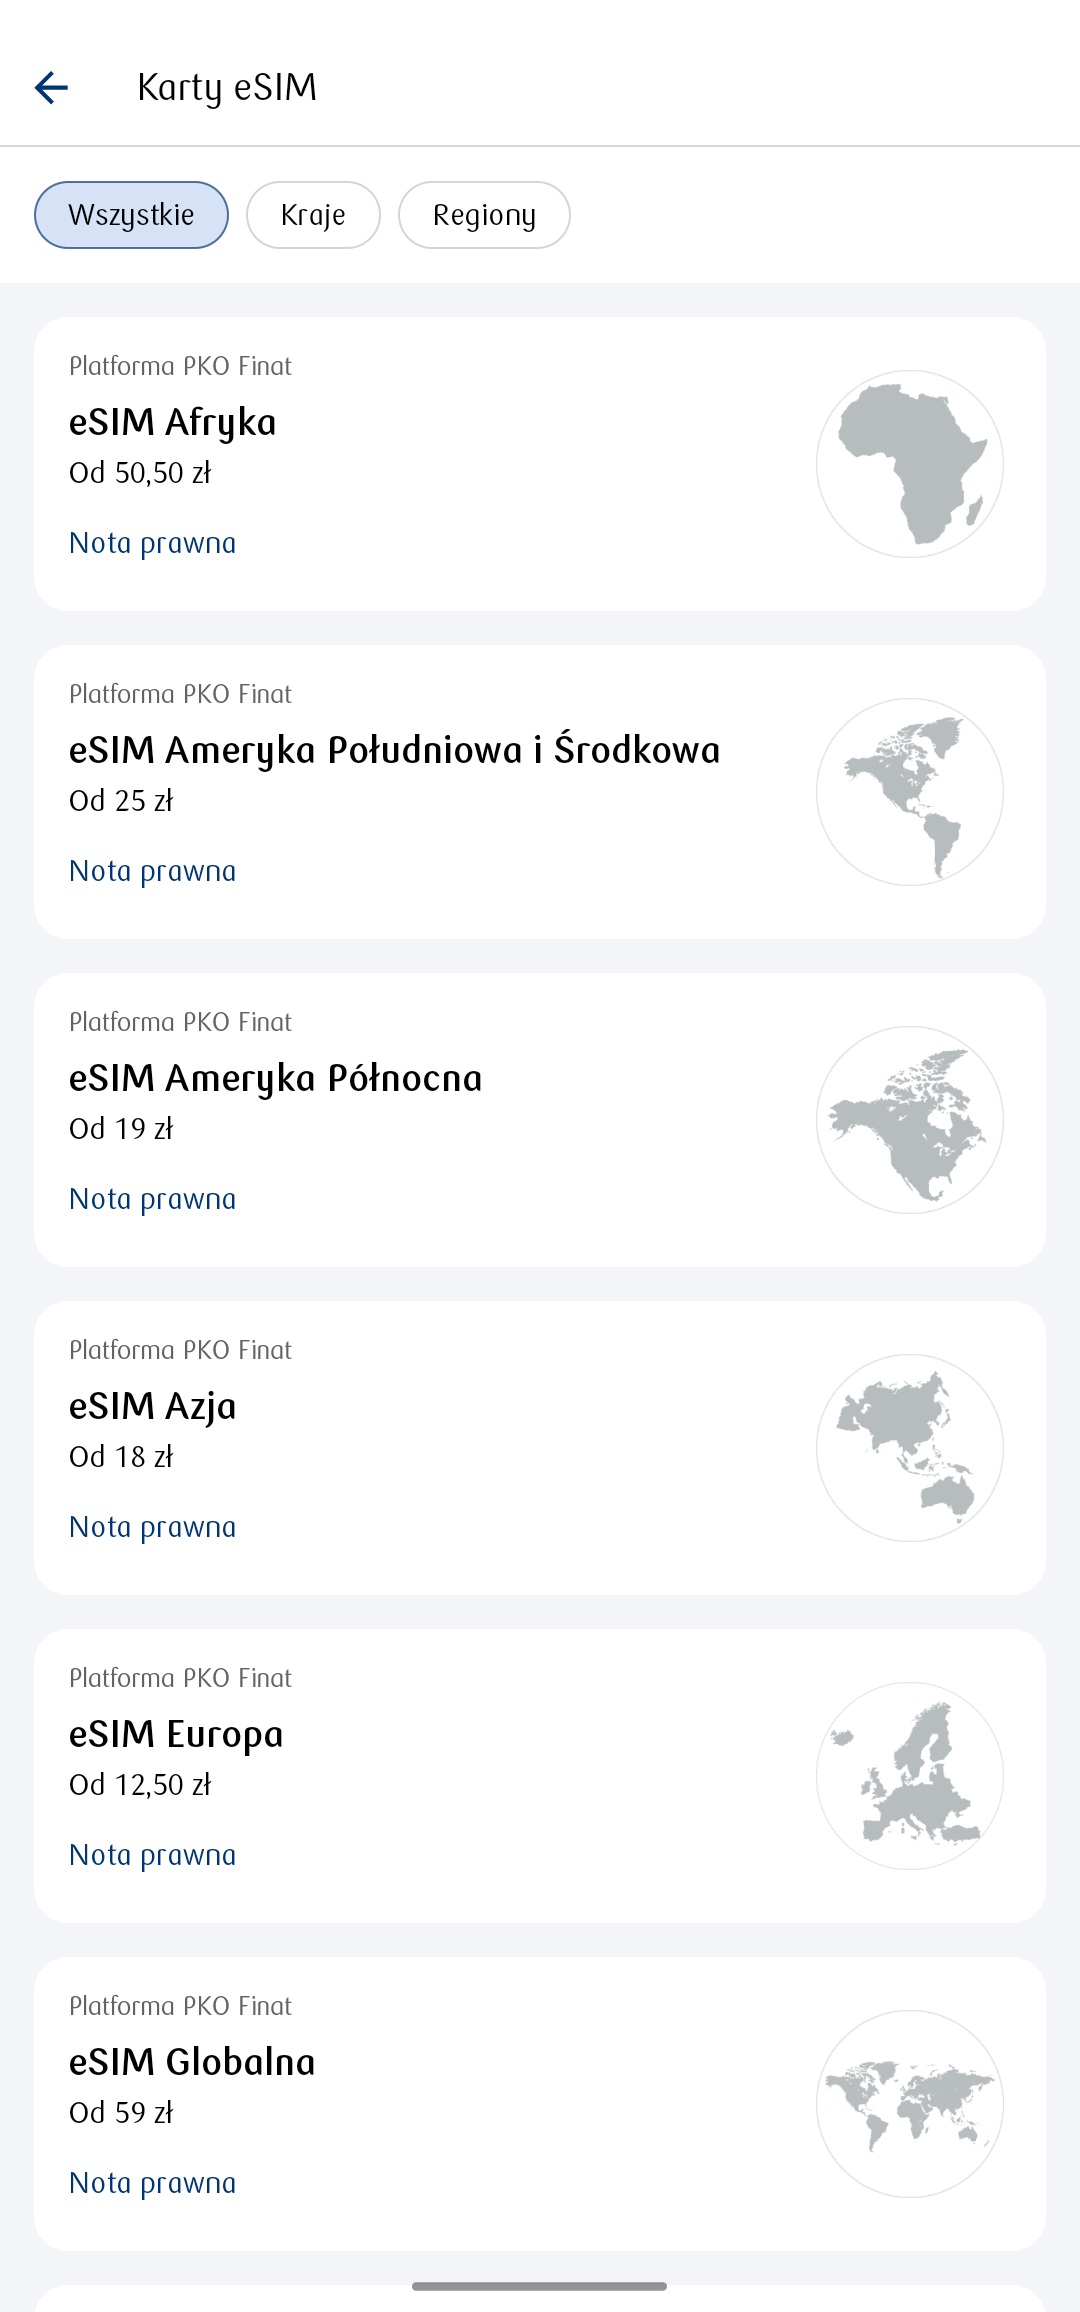Tap the Africa map icon
The height and width of the screenshot is (2312, 1080).
tap(909, 464)
